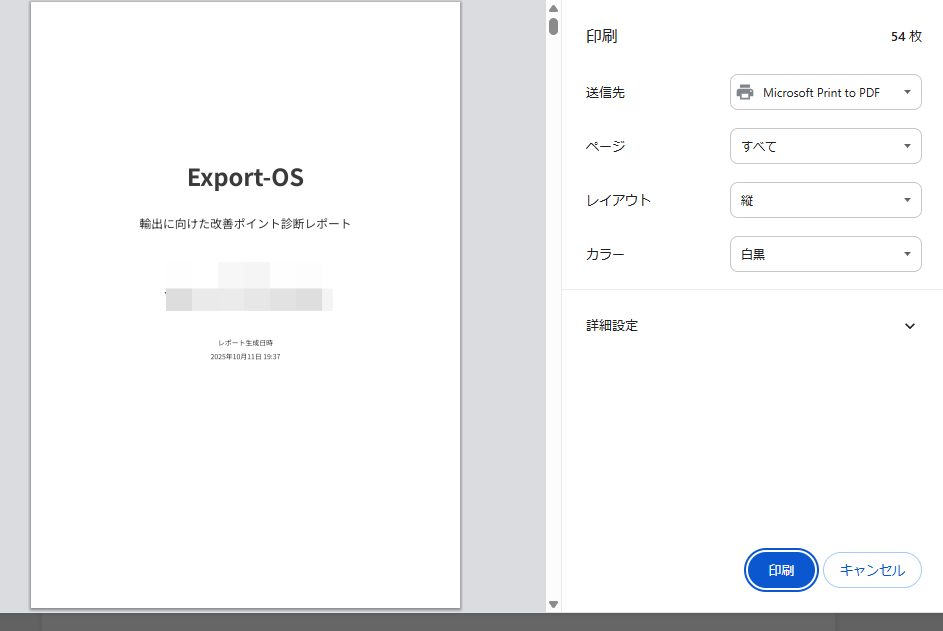Open the レイアウト dropdown showing 縦
Image resolution: width=943 pixels, height=631 pixels.
[x=825, y=200]
